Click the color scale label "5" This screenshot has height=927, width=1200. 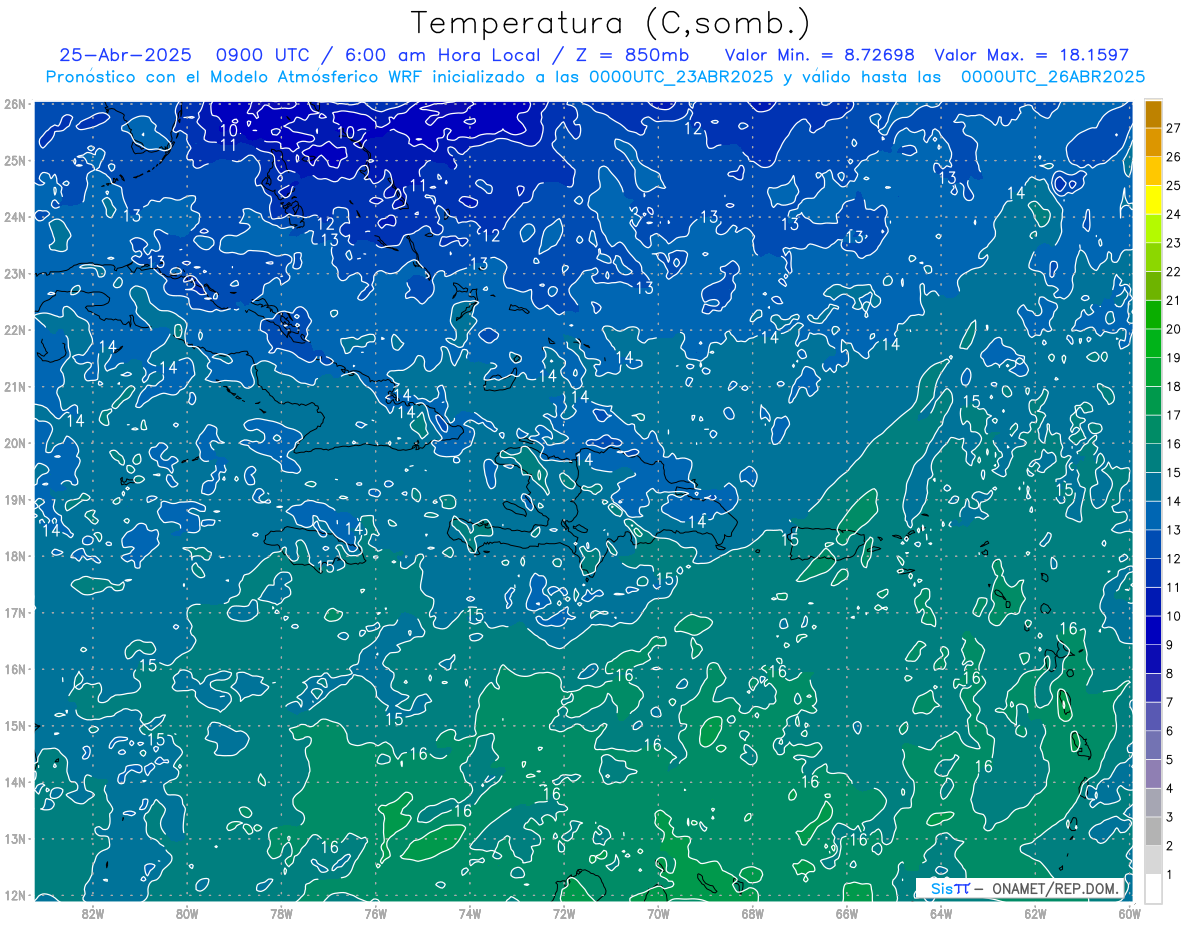click(1172, 759)
